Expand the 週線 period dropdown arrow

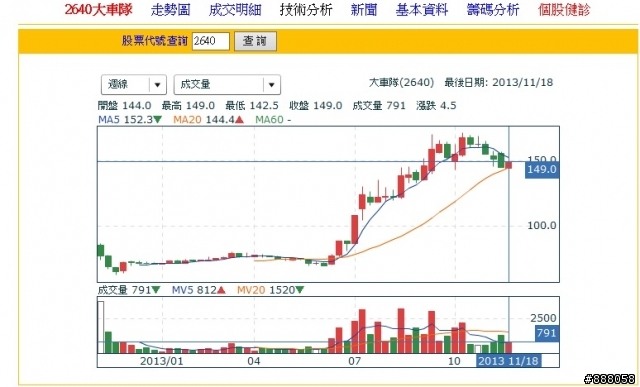click(x=158, y=85)
